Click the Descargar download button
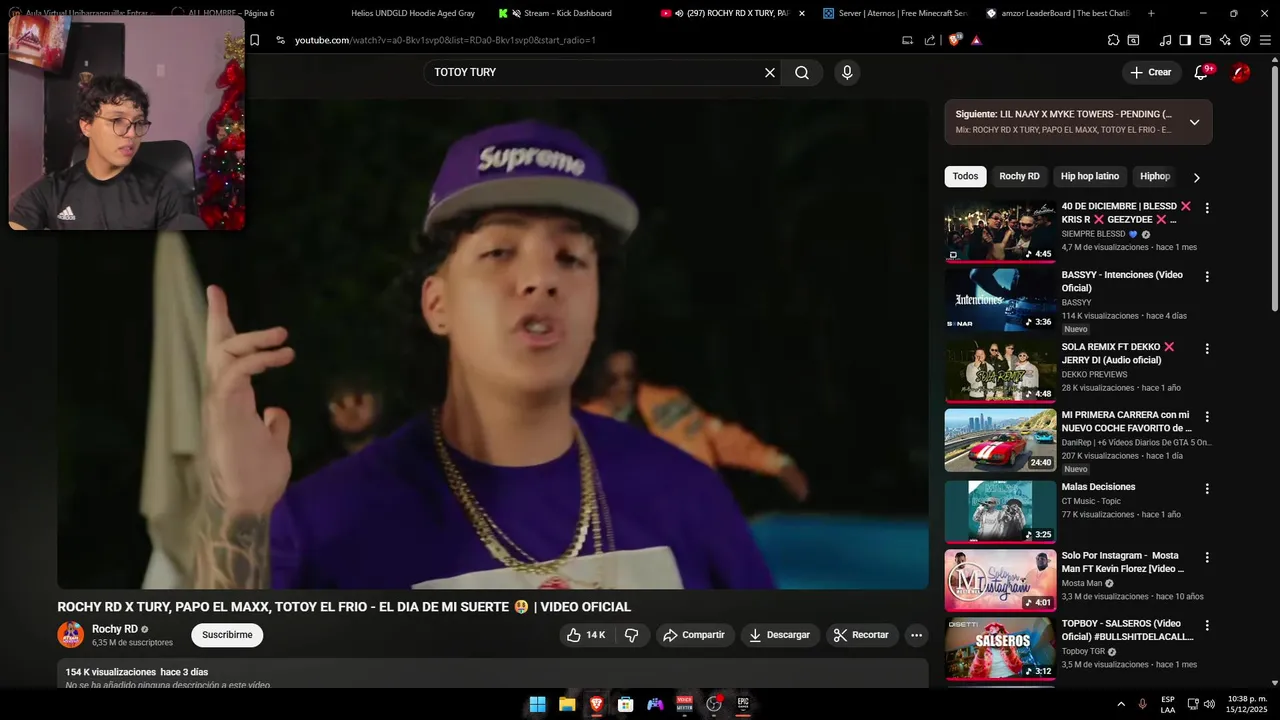Image resolution: width=1280 pixels, height=720 pixels. pyautogui.click(x=780, y=635)
